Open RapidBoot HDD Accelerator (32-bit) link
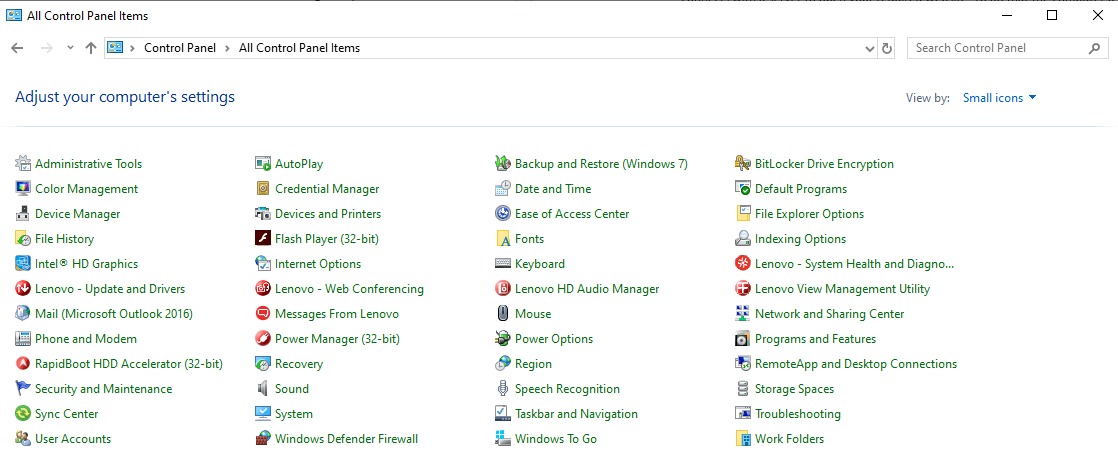The height and width of the screenshot is (456, 1118). pos(129,364)
